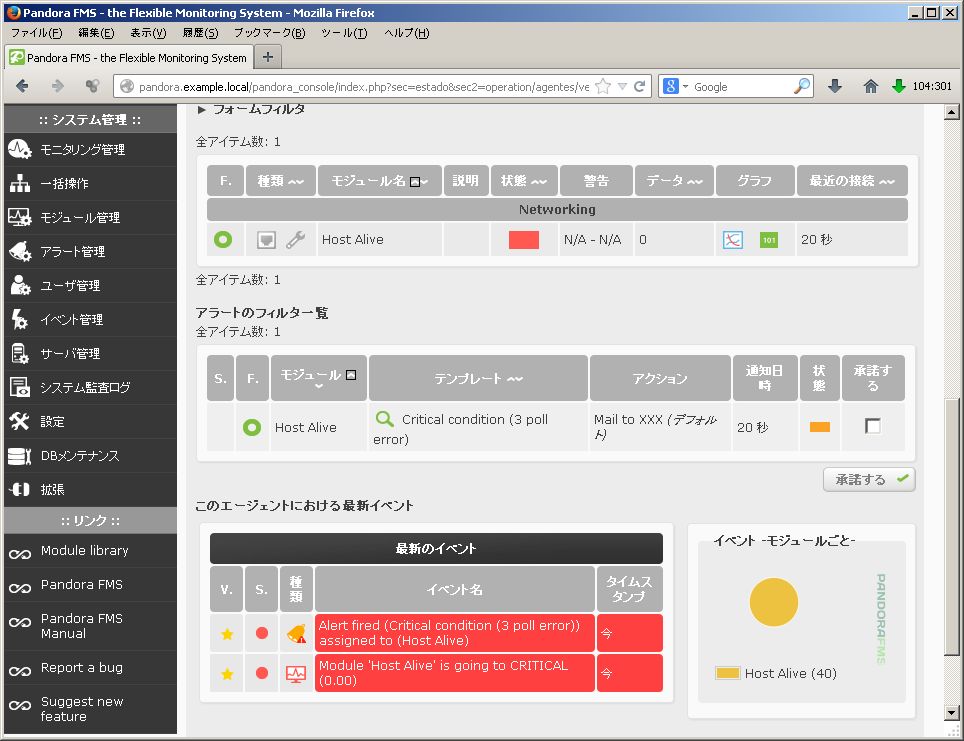
Task: Click the page scrollbar down arrow
Action: (952, 713)
